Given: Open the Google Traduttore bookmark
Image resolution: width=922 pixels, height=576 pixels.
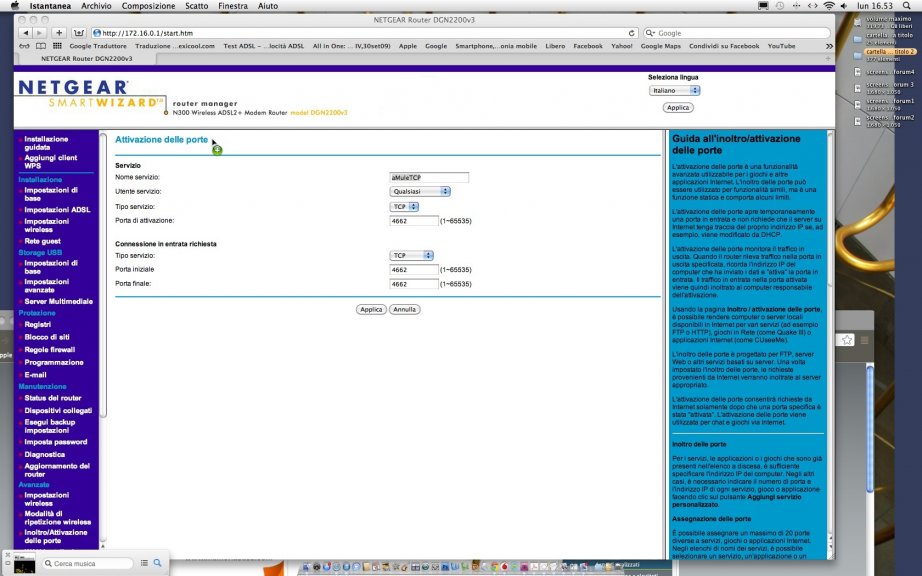Looking at the screenshot, I should (98, 46).
